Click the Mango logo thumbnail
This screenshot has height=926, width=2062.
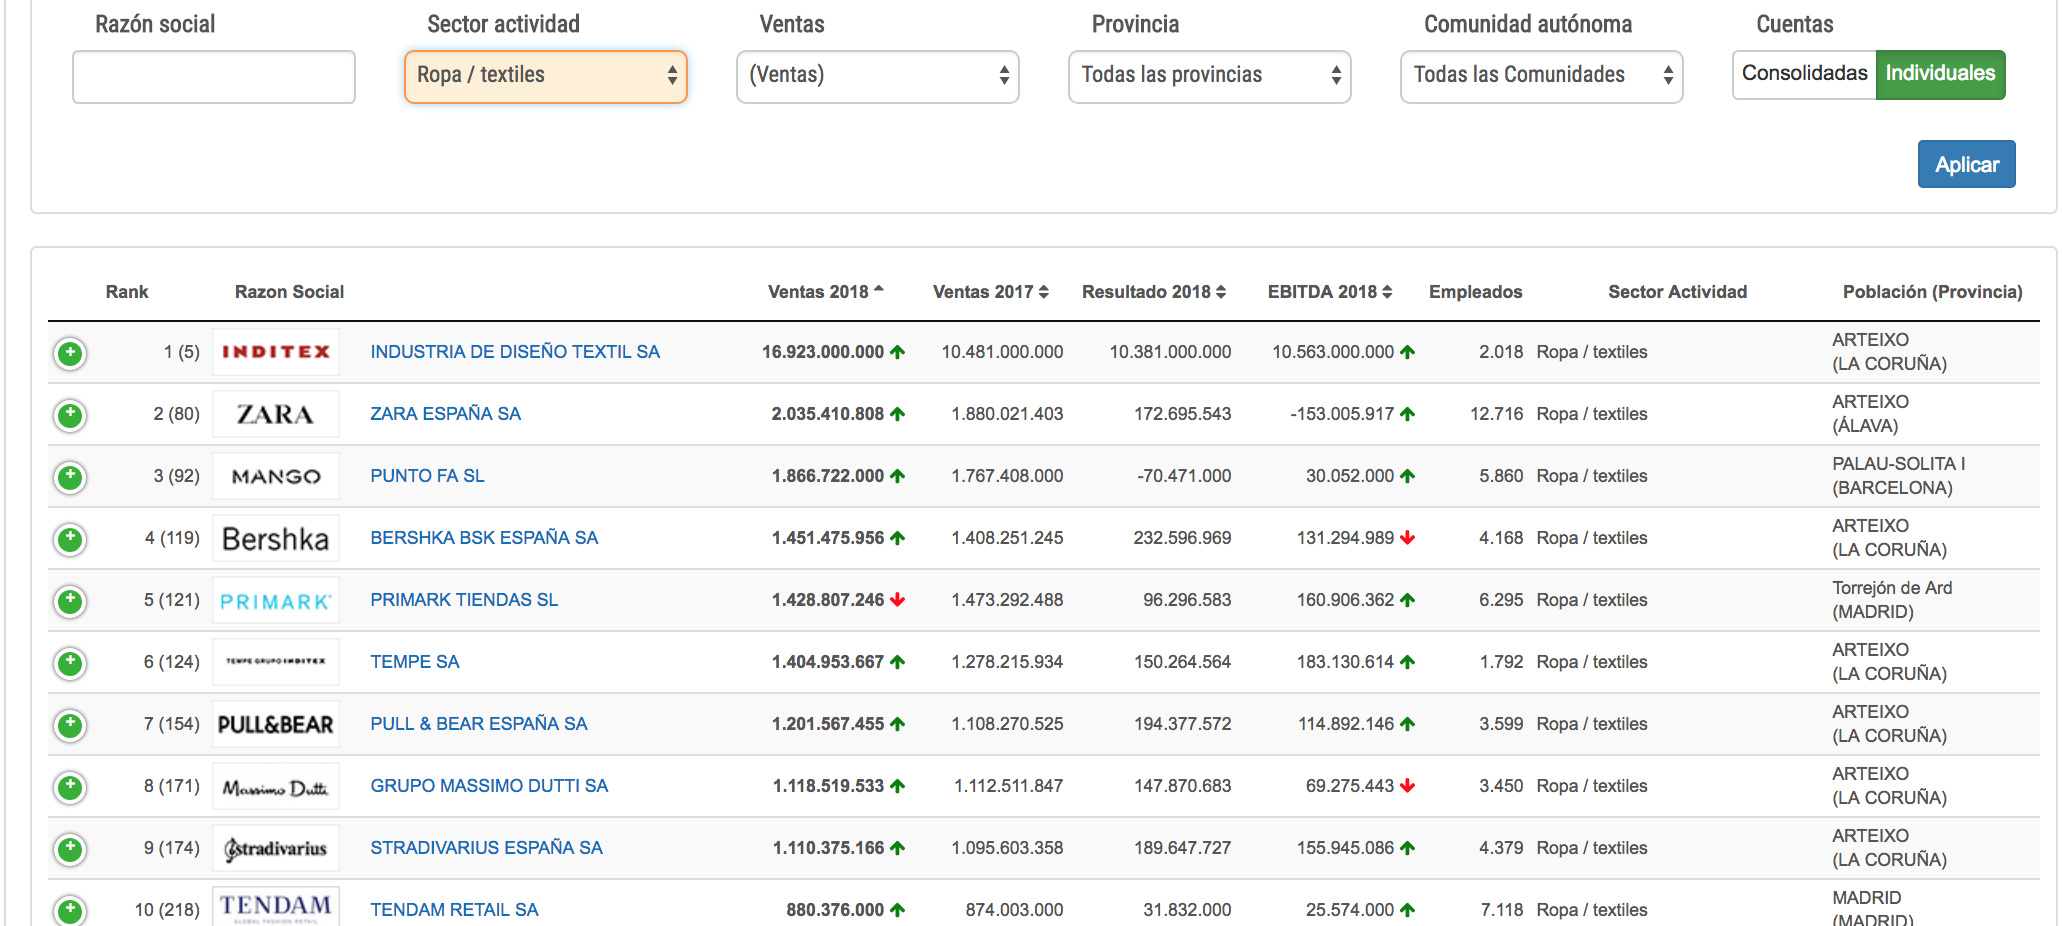click(276, 476)
